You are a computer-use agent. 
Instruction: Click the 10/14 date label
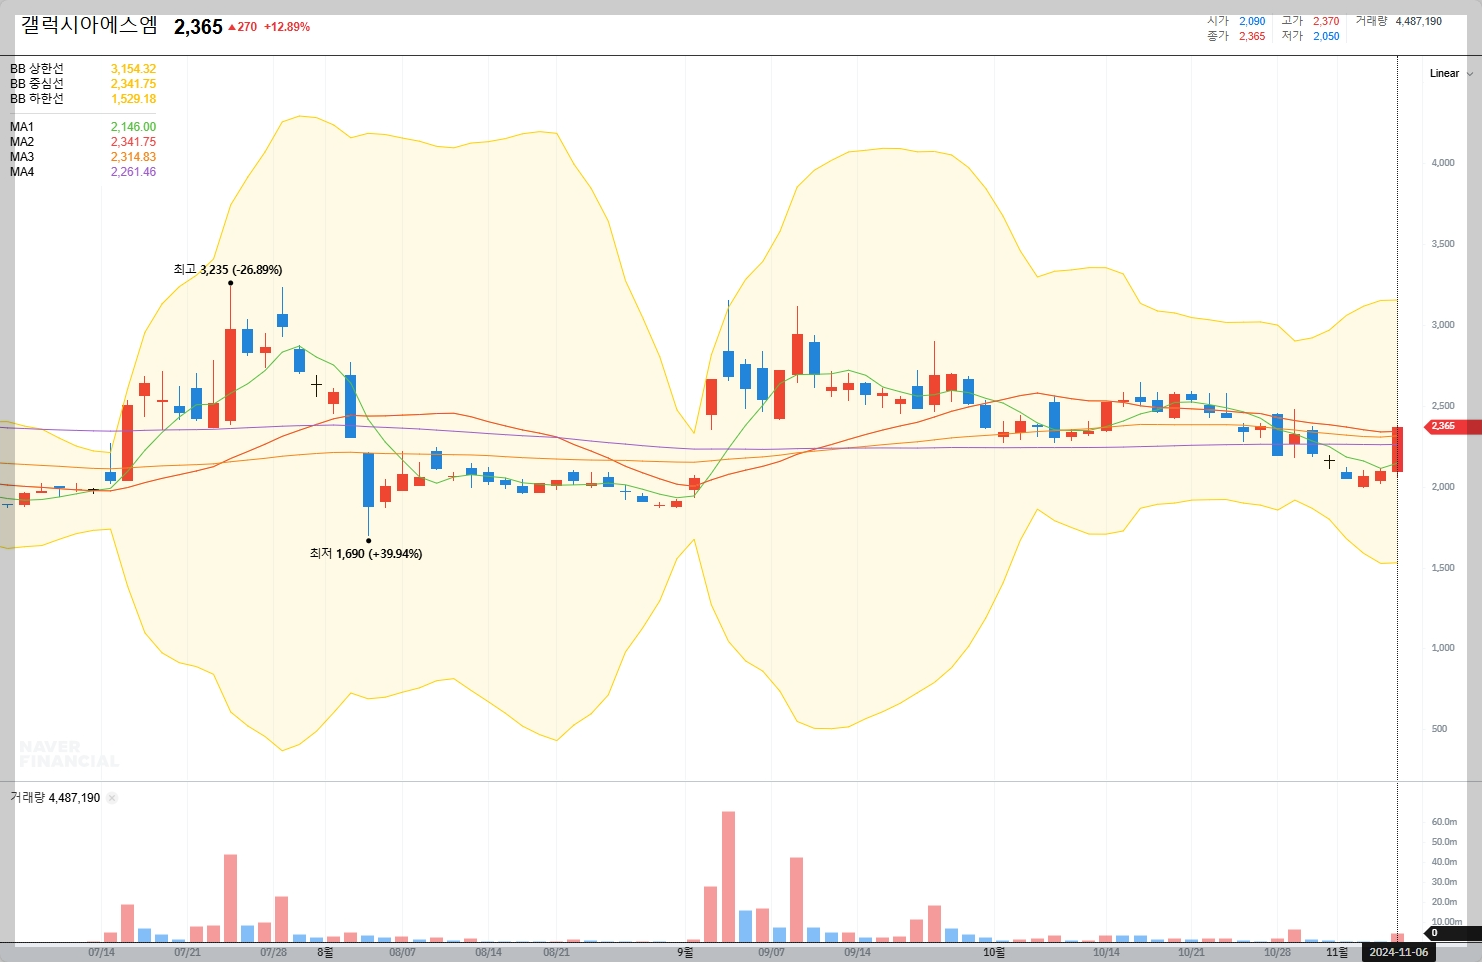pos(1106,952)
